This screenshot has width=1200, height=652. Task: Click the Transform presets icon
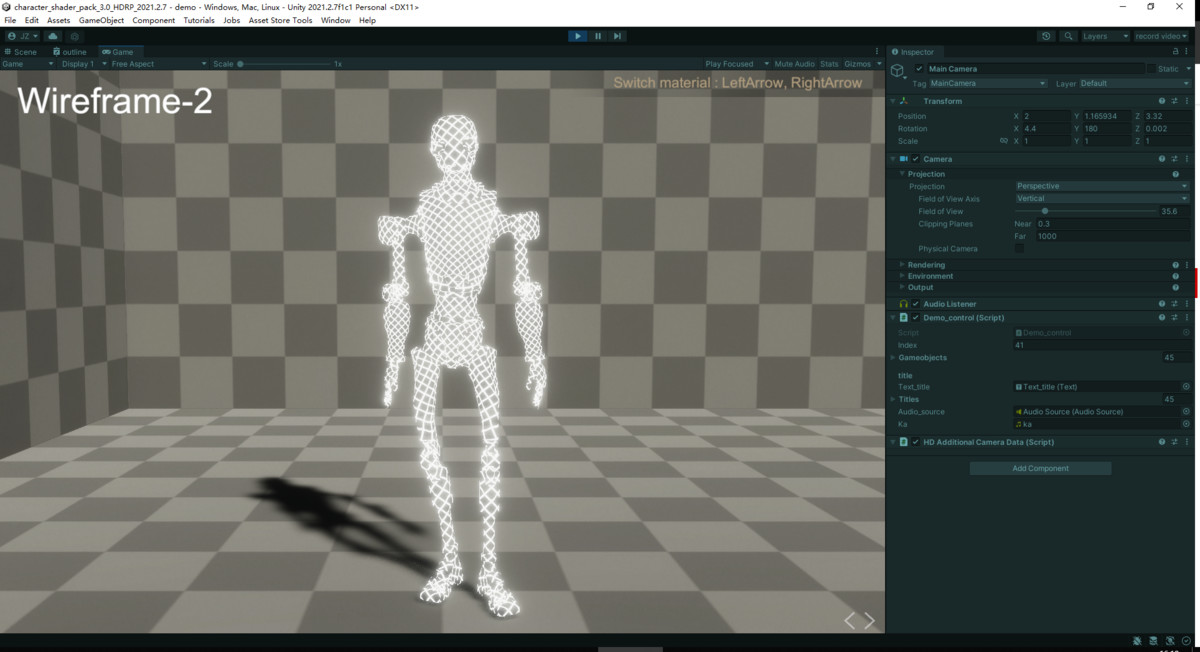[x=1173, y=100]
